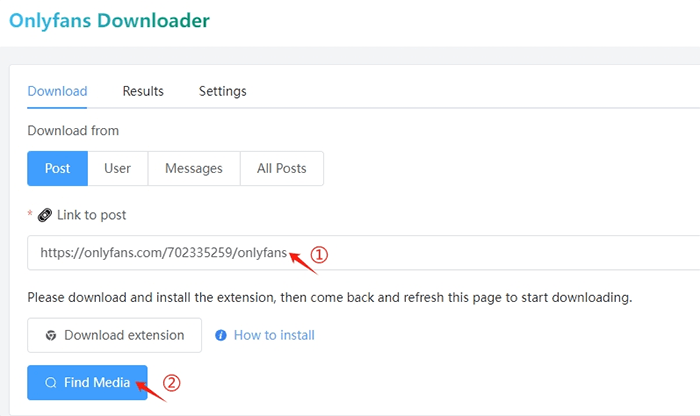The width and height of the screenshot is (700, 416).
Task: Select Messages as download source
Action: pyautogui.click(x=194, y=168)
